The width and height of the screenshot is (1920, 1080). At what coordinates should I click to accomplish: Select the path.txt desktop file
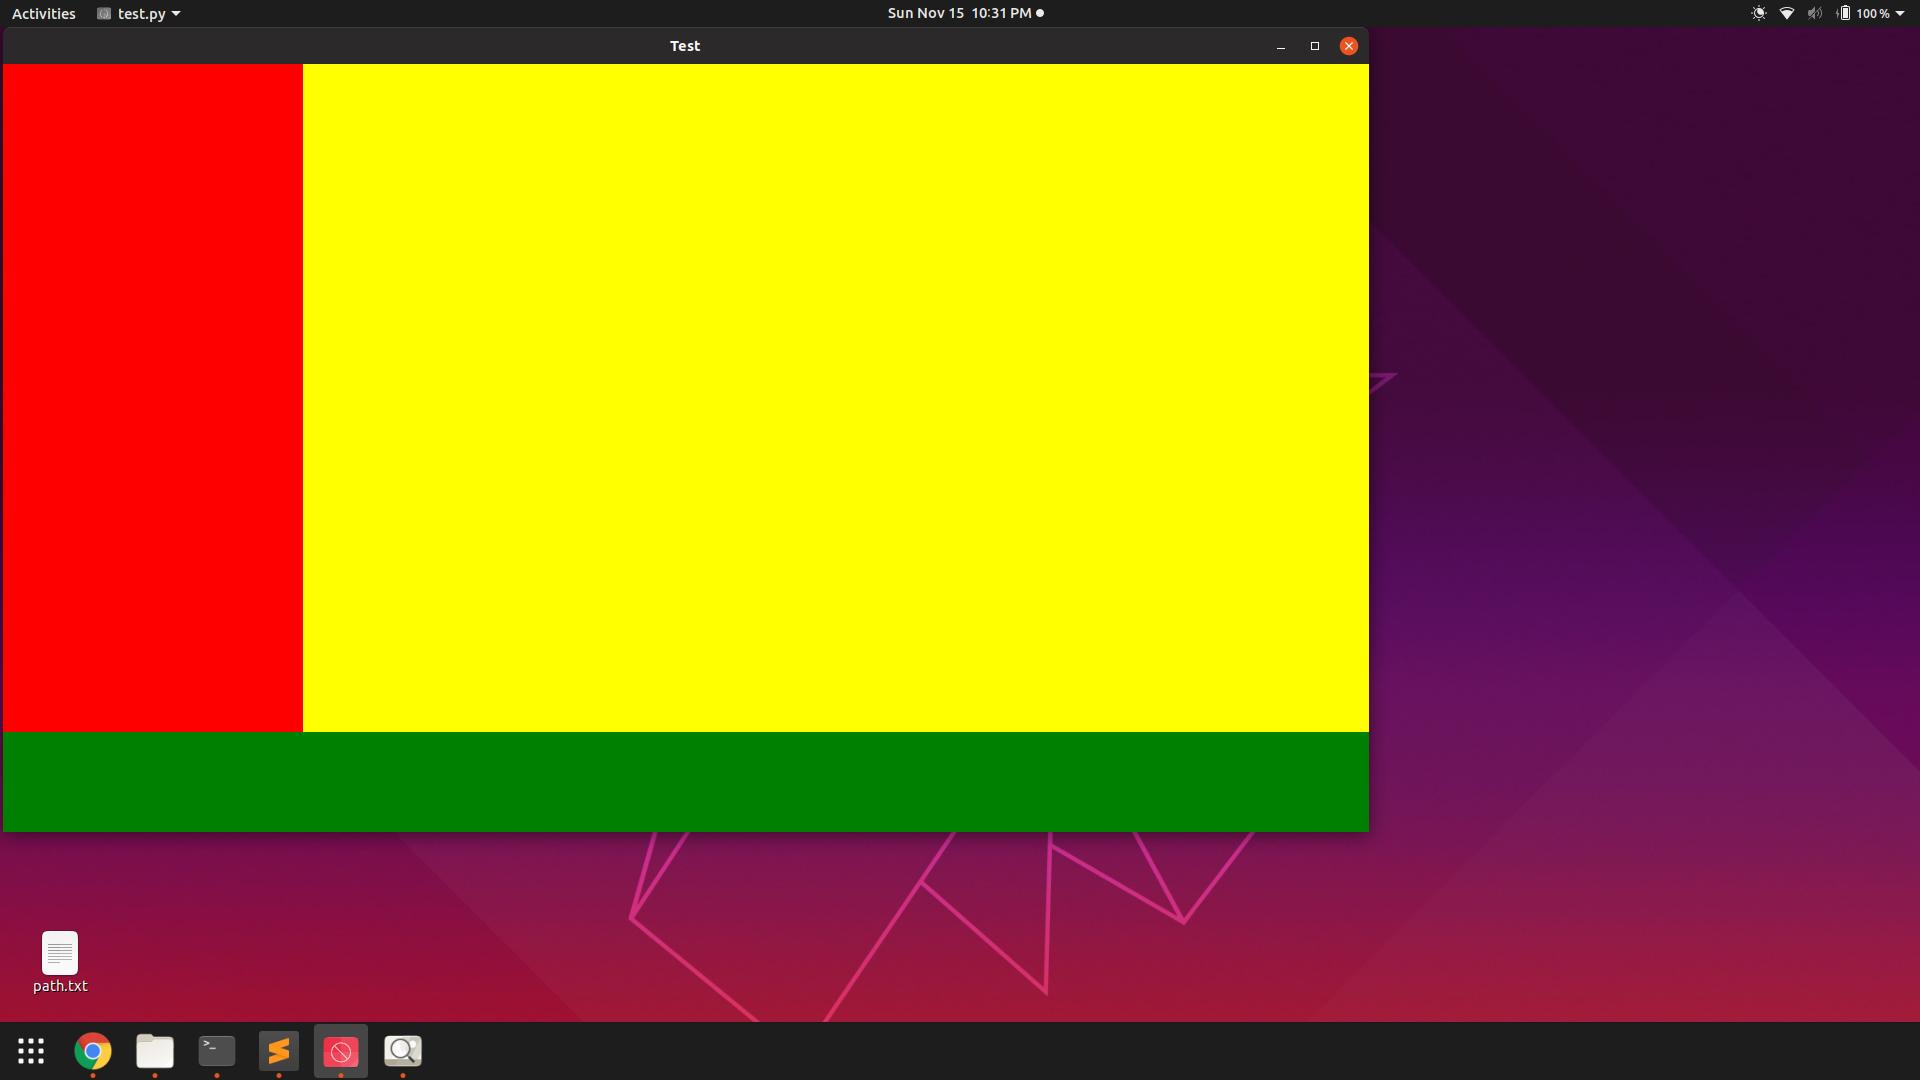[60, 962]
